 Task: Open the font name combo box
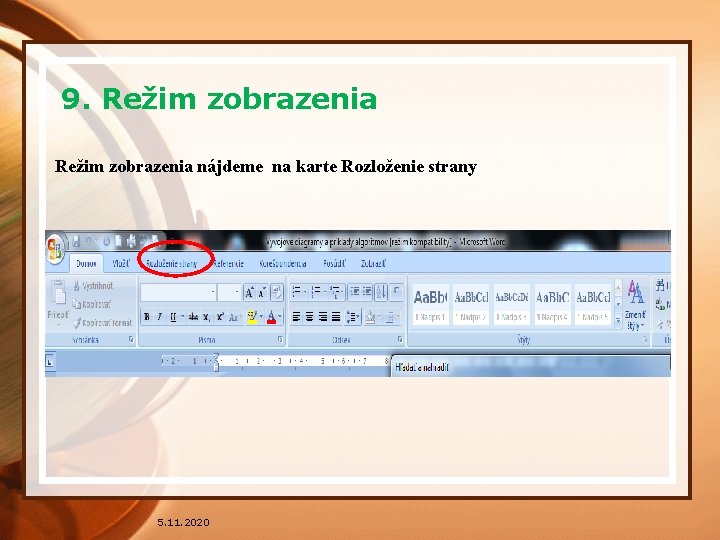pyautogui.click(x=178, y=292)
